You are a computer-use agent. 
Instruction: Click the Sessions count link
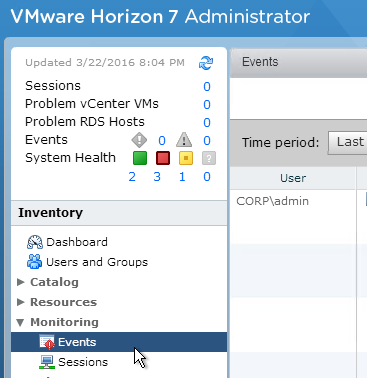207,86
